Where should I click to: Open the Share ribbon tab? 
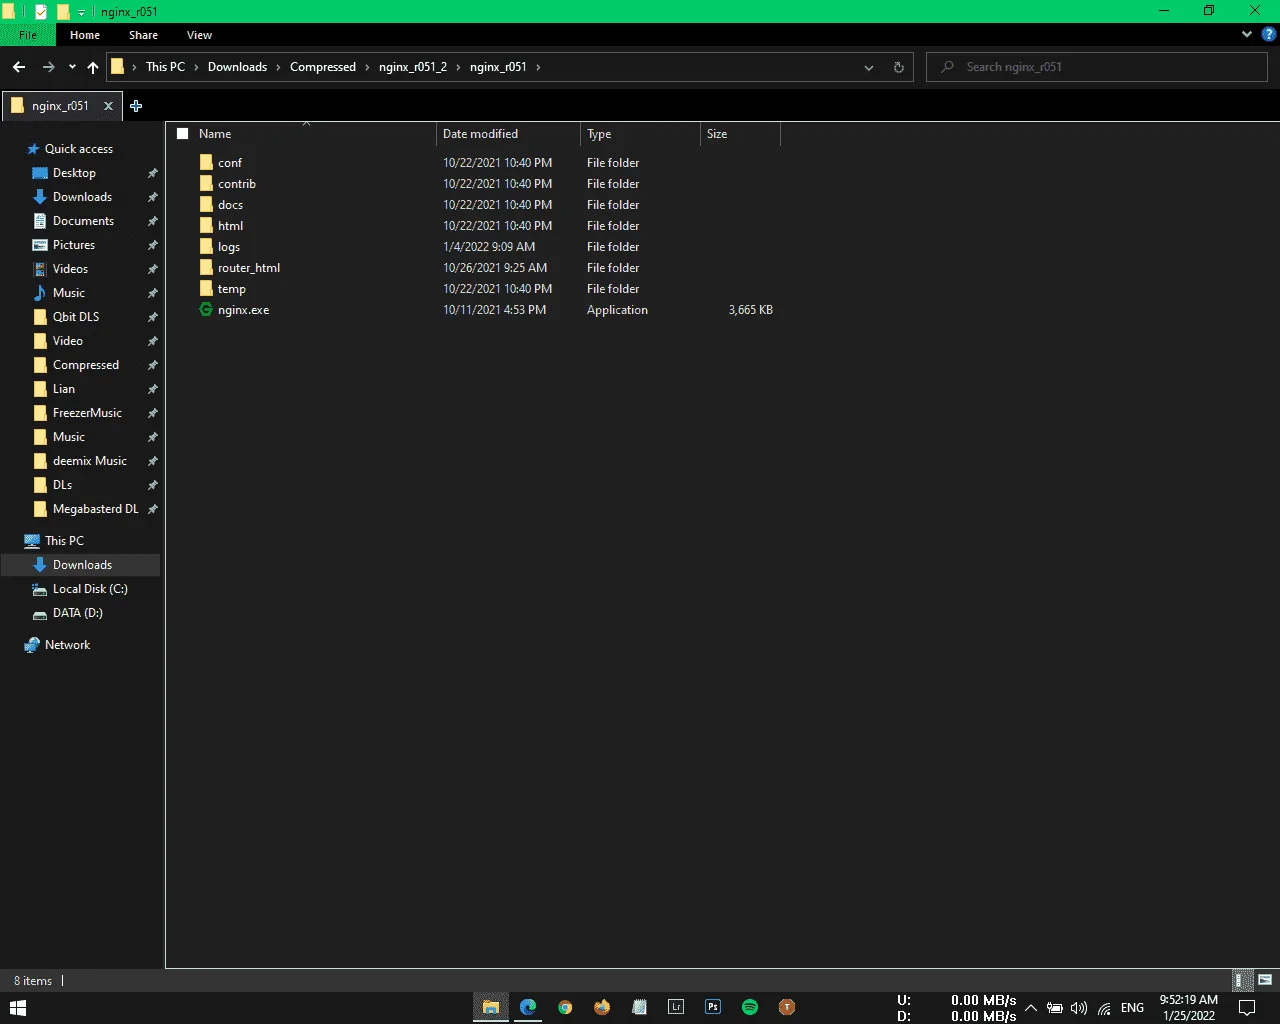[143, 35]
